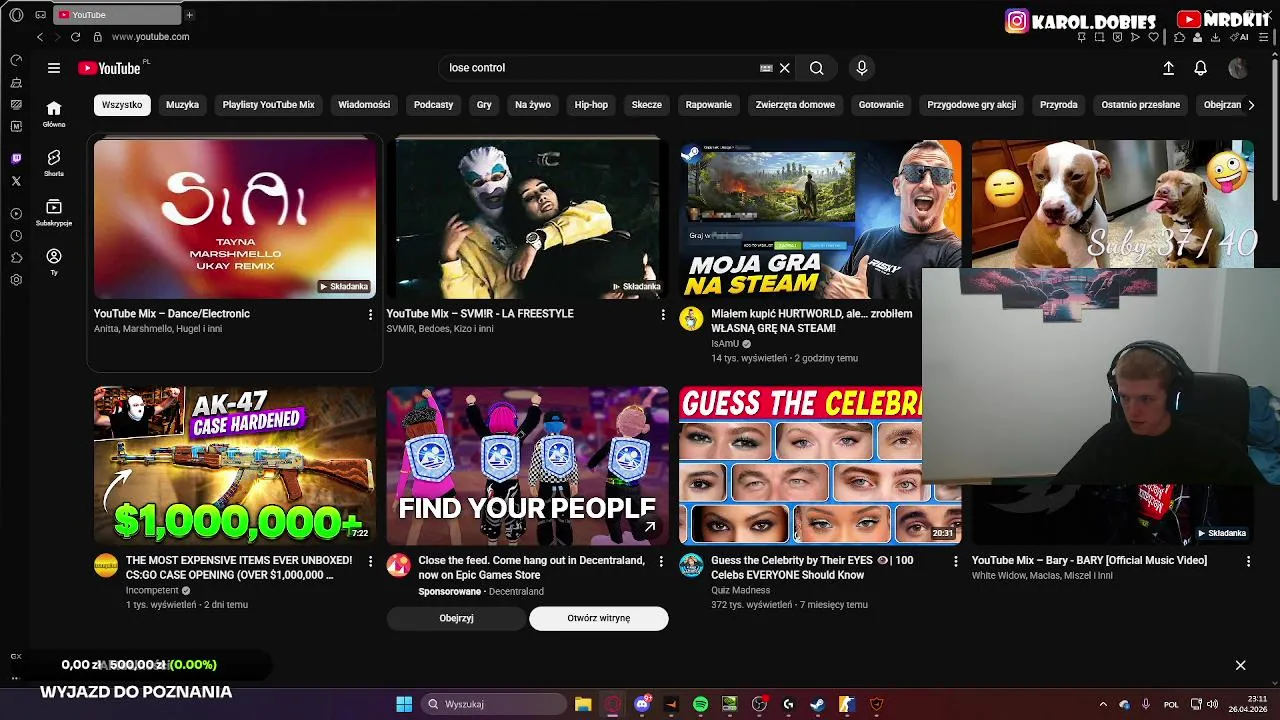This screenshot has height=720, width=1280.
Task: Click Otwórz witrynę button
Action: pos(598,618)
